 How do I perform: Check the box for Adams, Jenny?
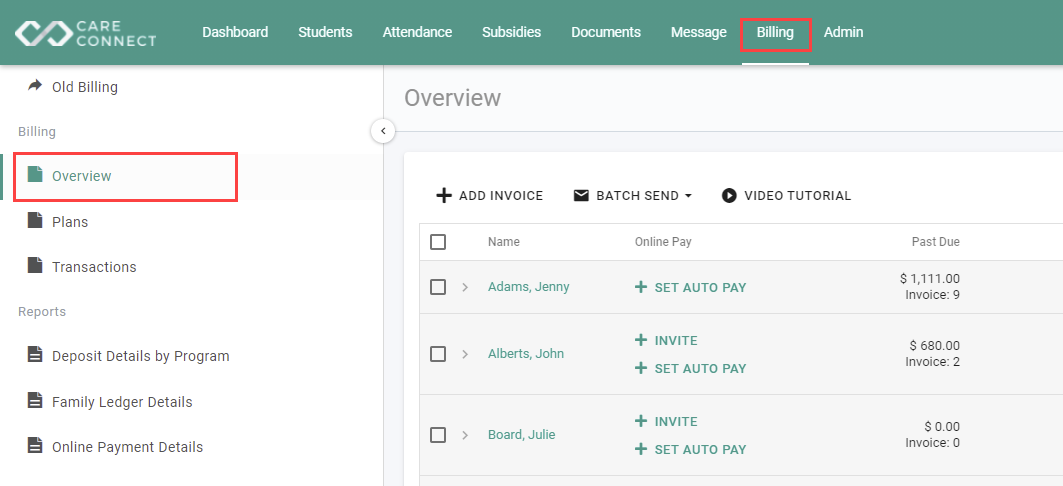438,287
